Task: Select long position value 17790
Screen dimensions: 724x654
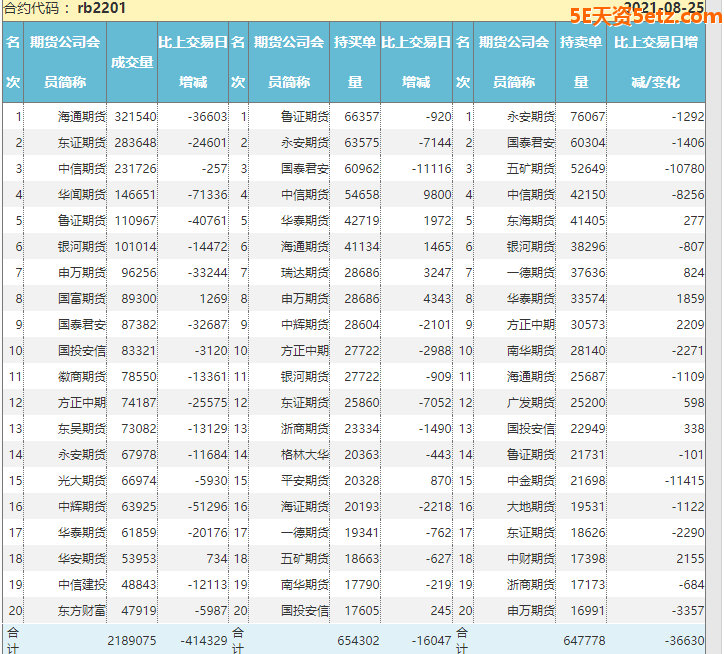Action: pyautogui.click(x=362, y=585)
